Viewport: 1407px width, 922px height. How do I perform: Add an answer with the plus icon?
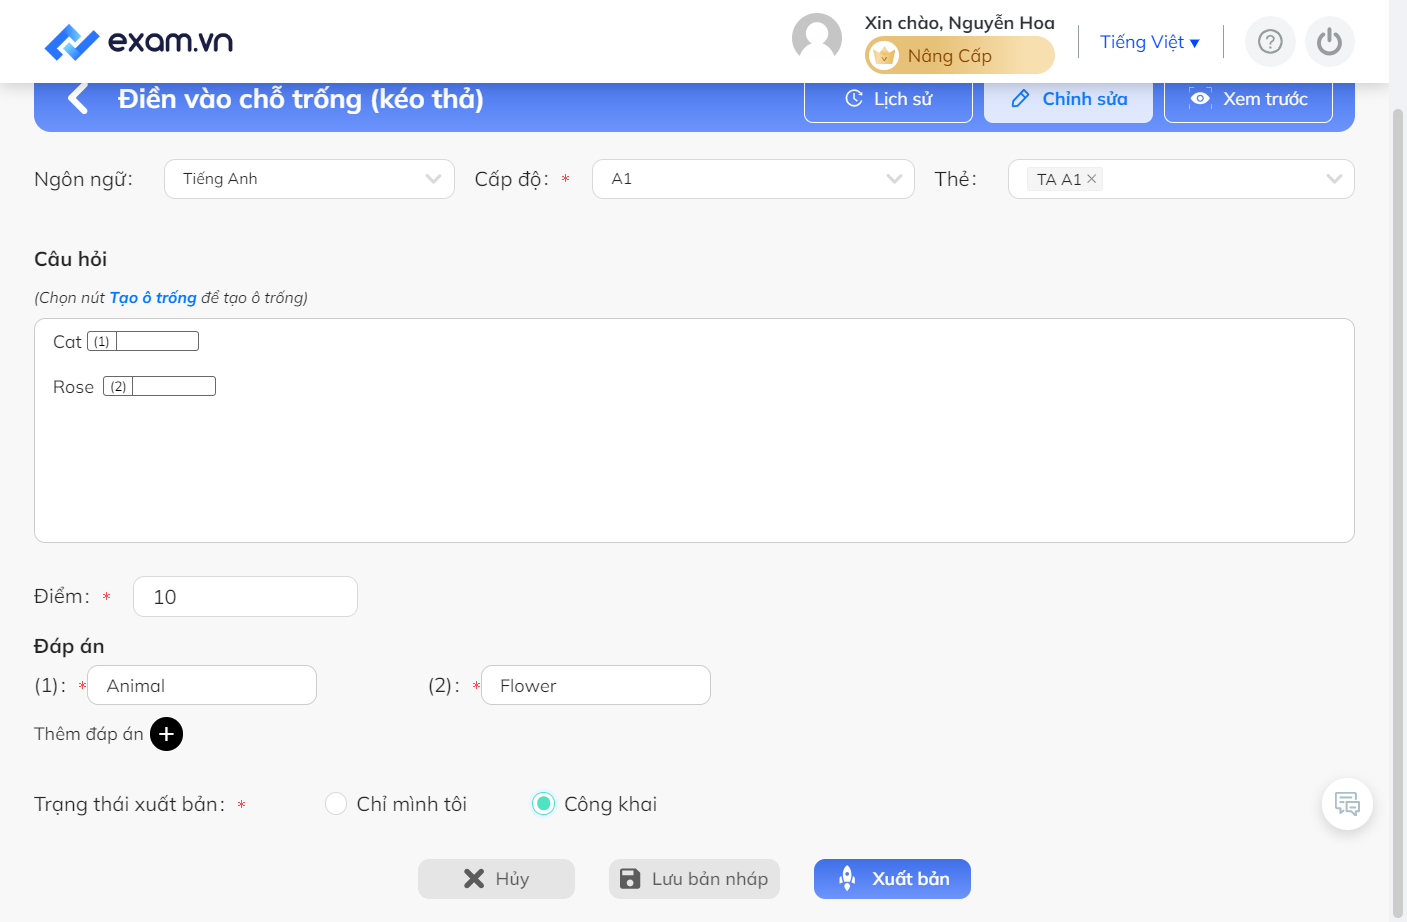click(x=166, y=734)
